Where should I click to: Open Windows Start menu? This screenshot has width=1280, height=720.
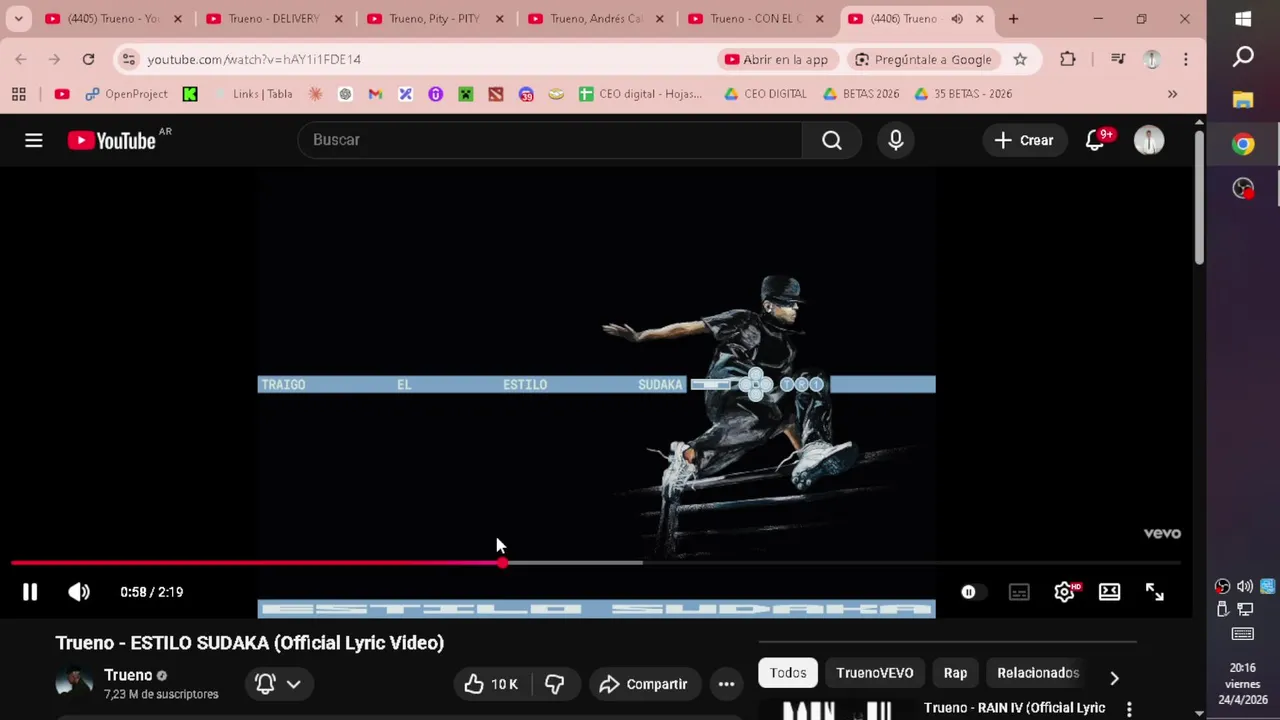click(x=1243, y=19)
